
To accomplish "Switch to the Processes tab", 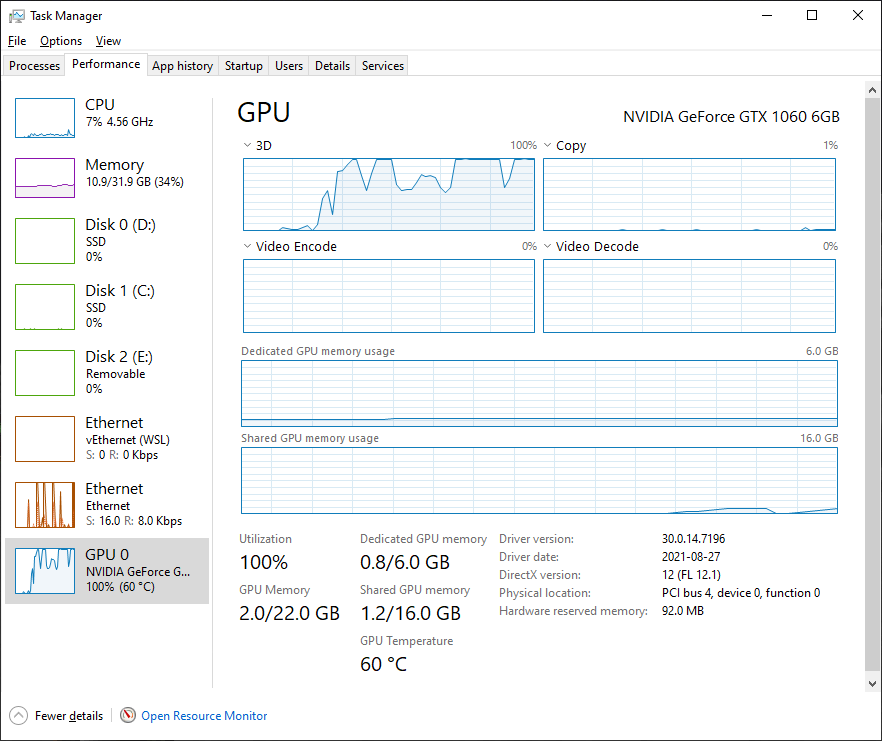I will (x=35, y=66).
